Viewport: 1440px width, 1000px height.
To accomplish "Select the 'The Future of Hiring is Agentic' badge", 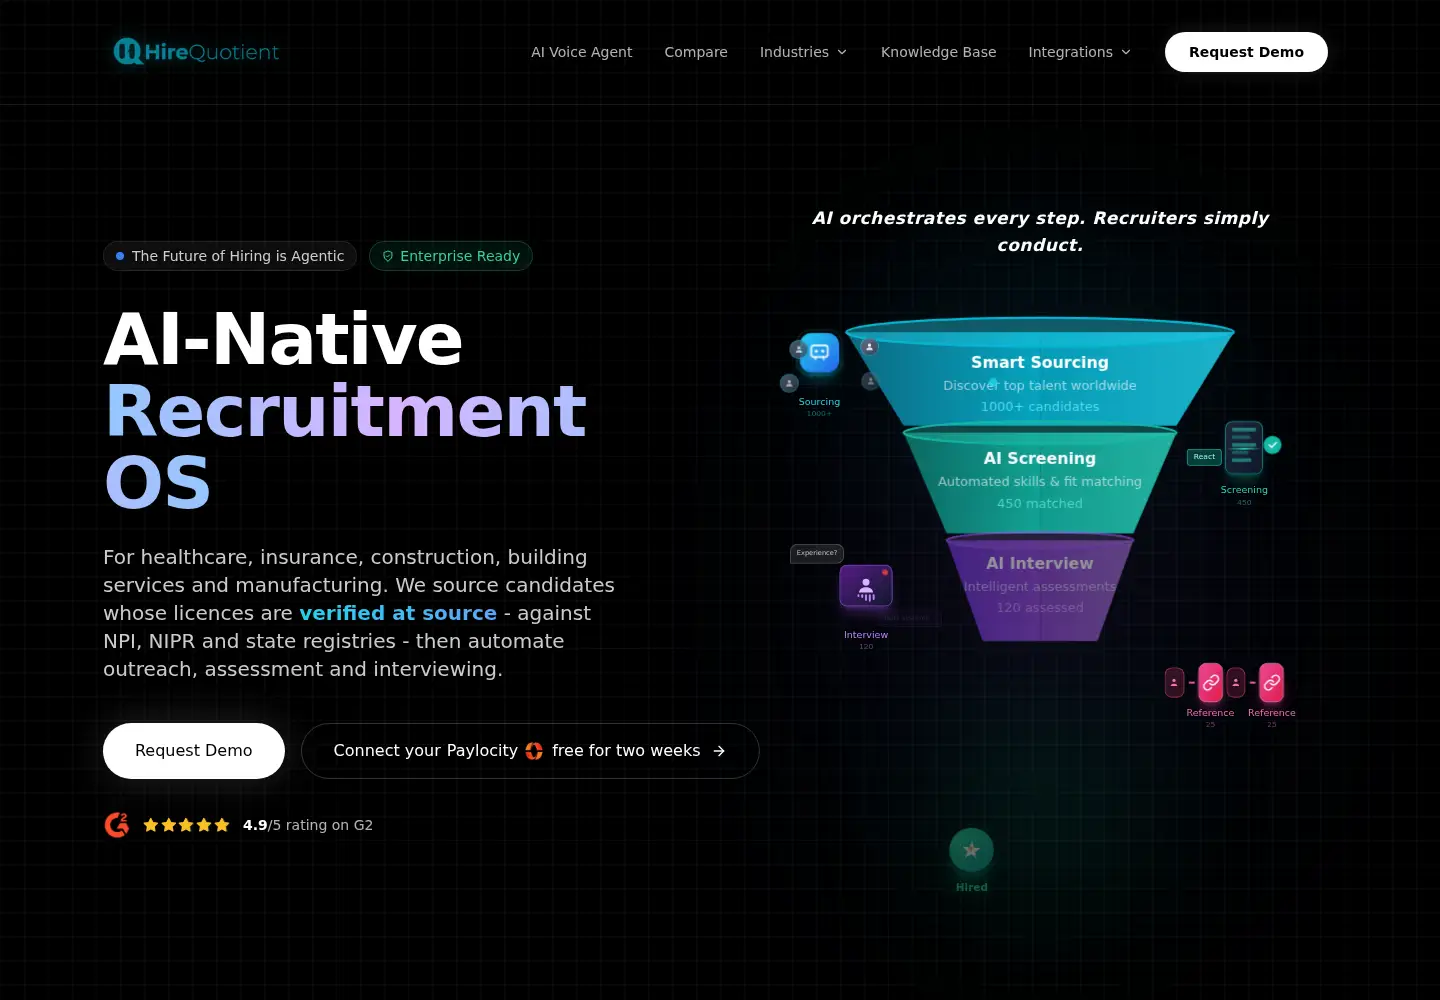I will click(230, 256).
